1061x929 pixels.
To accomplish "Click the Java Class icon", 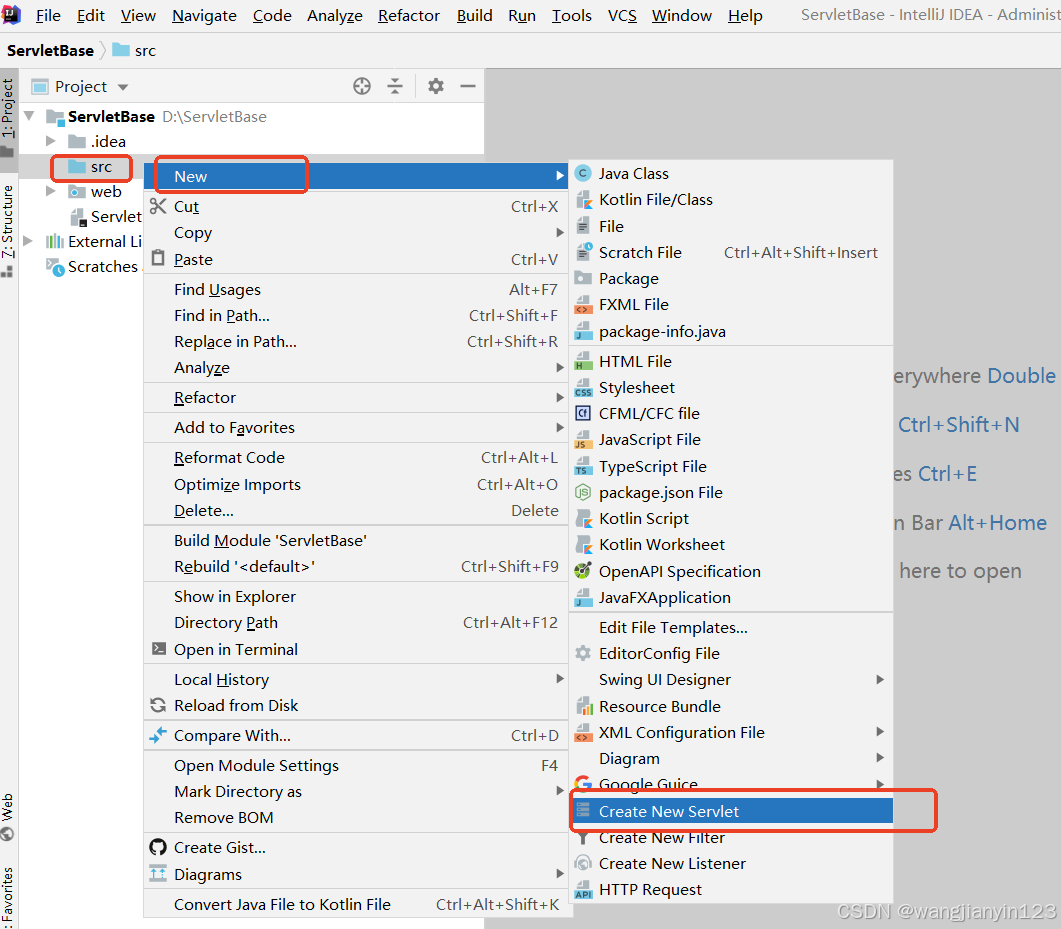I will pos(583,174).
